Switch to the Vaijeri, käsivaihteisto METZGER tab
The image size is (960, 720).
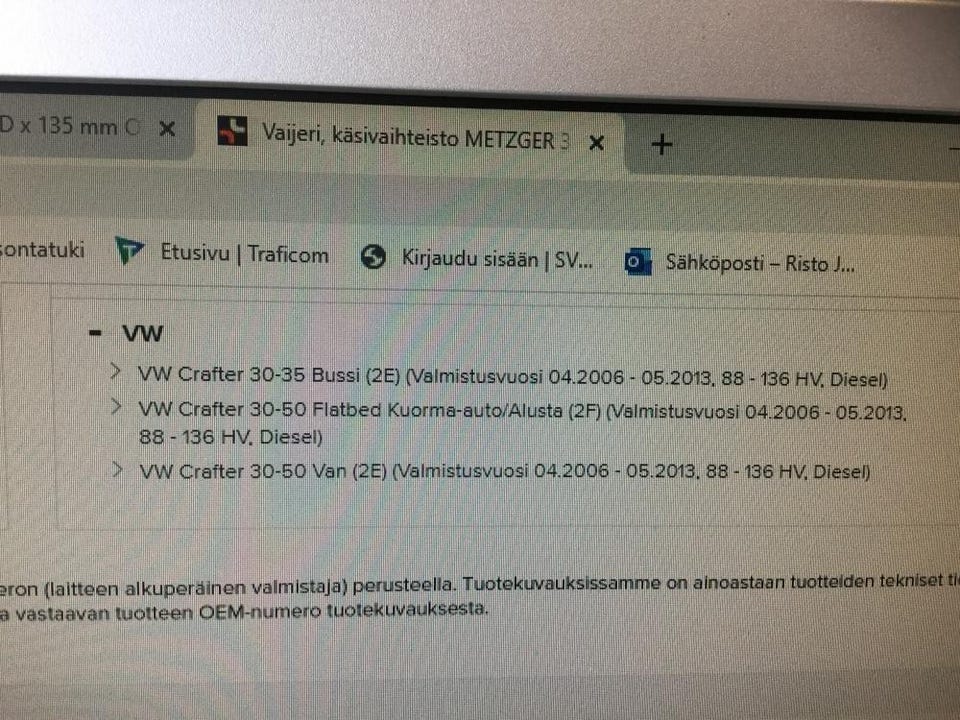click(x=409, y=137)
